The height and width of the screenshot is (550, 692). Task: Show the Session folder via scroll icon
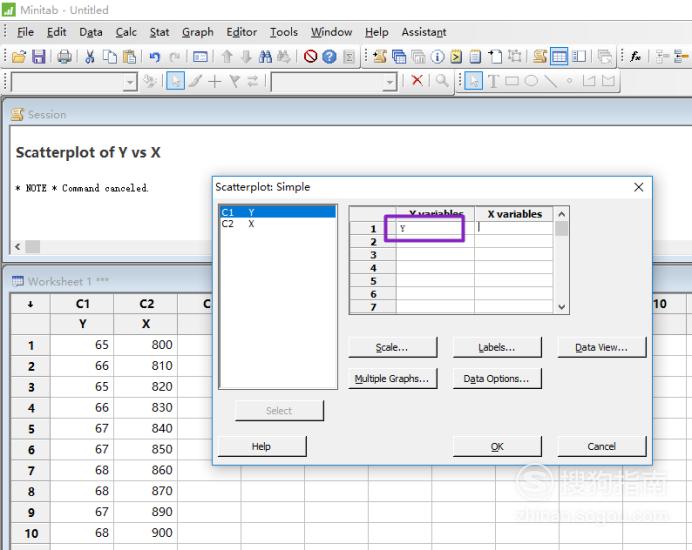pyautogui.click(x=380, y=57)
